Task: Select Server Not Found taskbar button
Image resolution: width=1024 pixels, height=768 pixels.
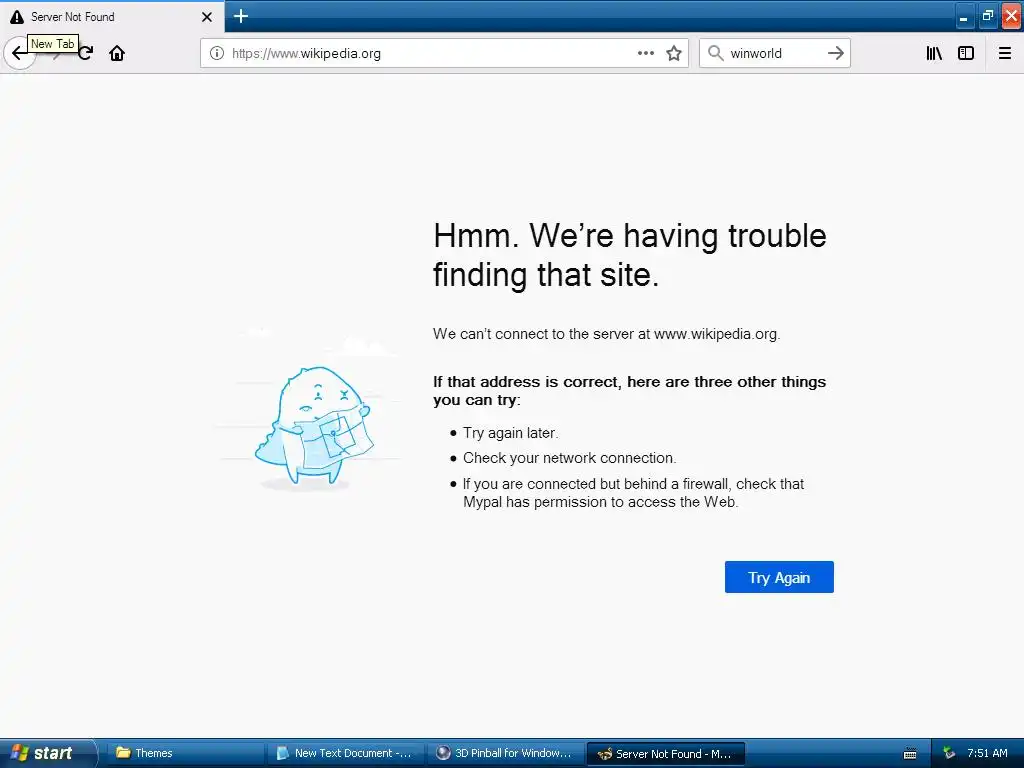Action: tap(666, 754)
